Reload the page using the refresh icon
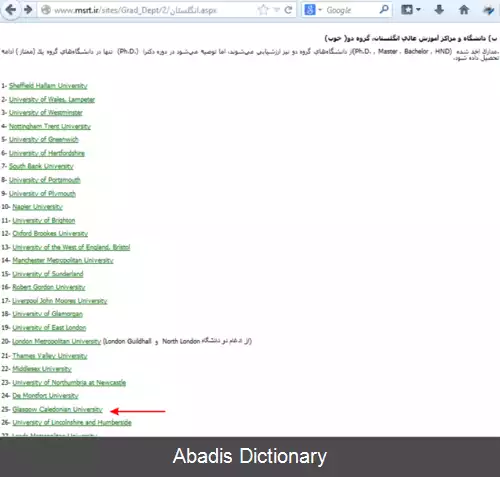Screen dimensions: 500x477 tap(289, 10)
